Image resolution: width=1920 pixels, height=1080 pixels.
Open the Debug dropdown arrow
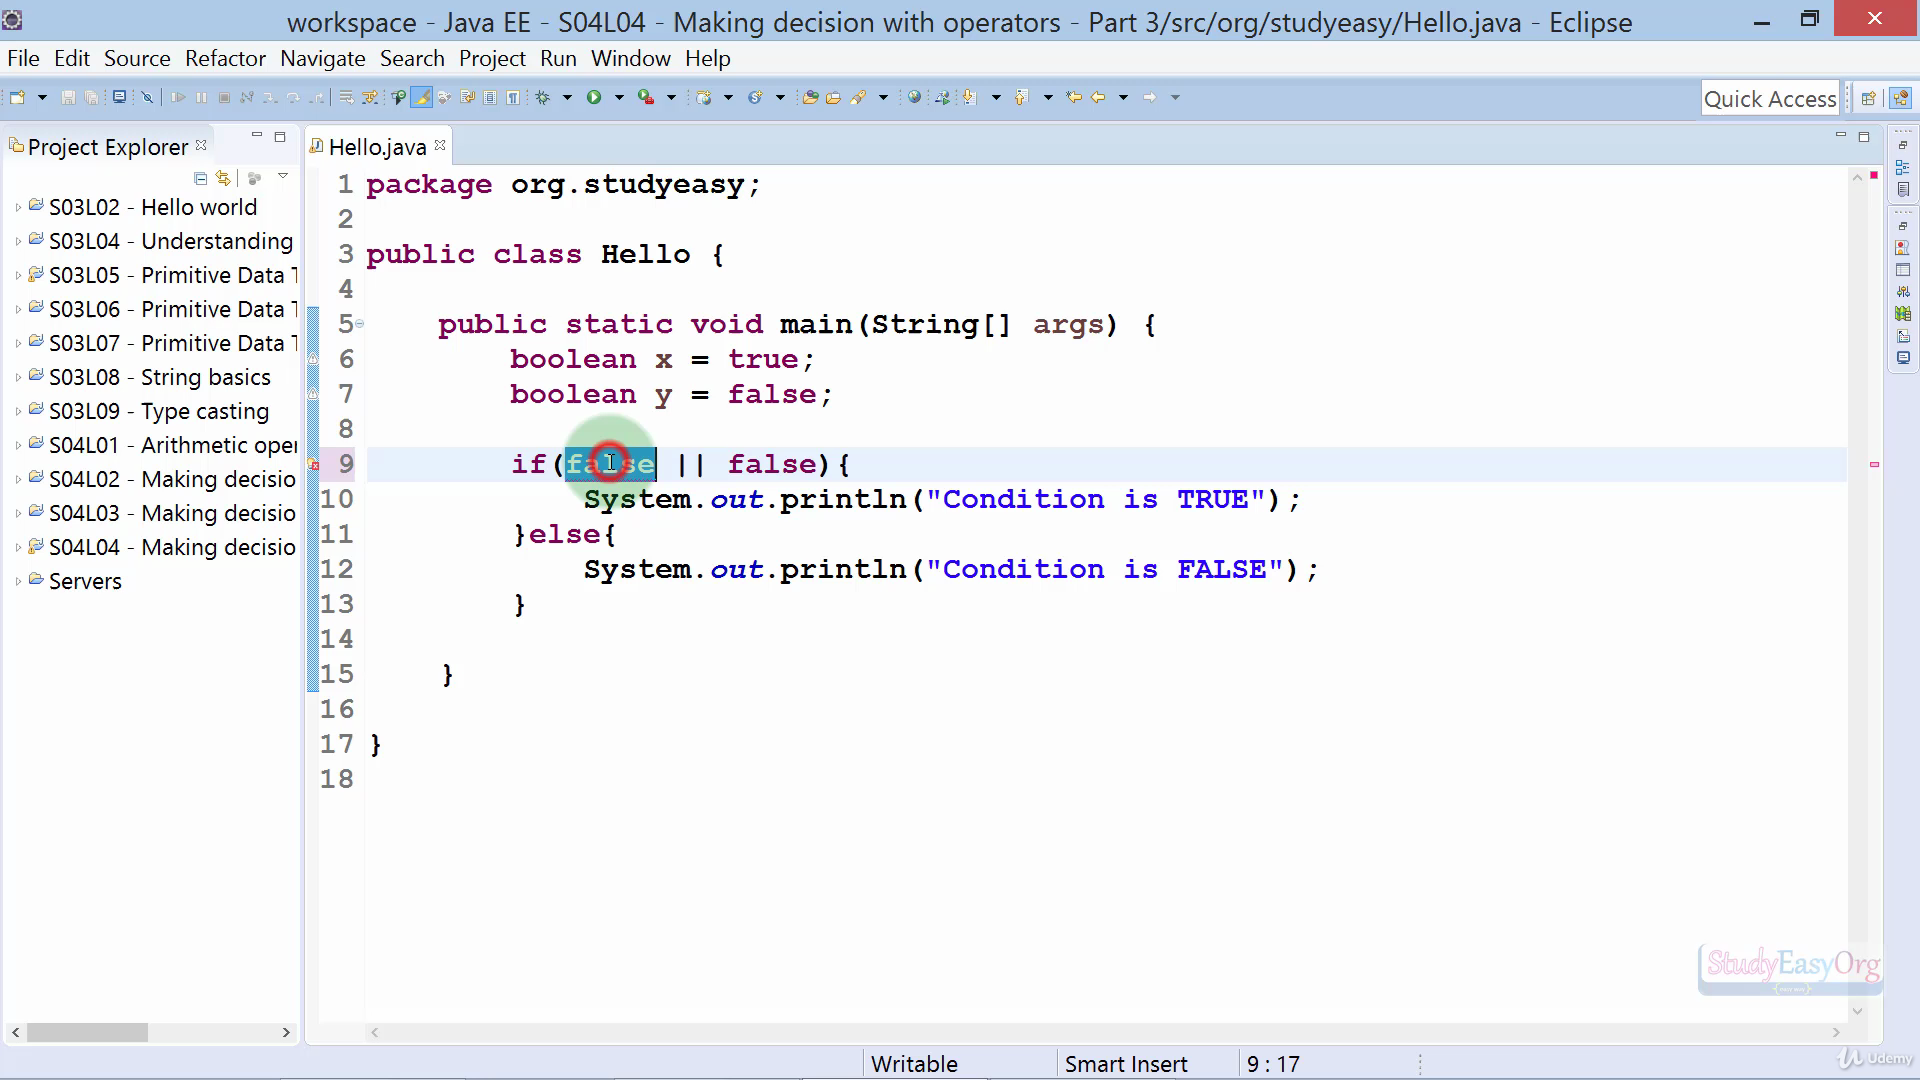click(x=567, y=97)
